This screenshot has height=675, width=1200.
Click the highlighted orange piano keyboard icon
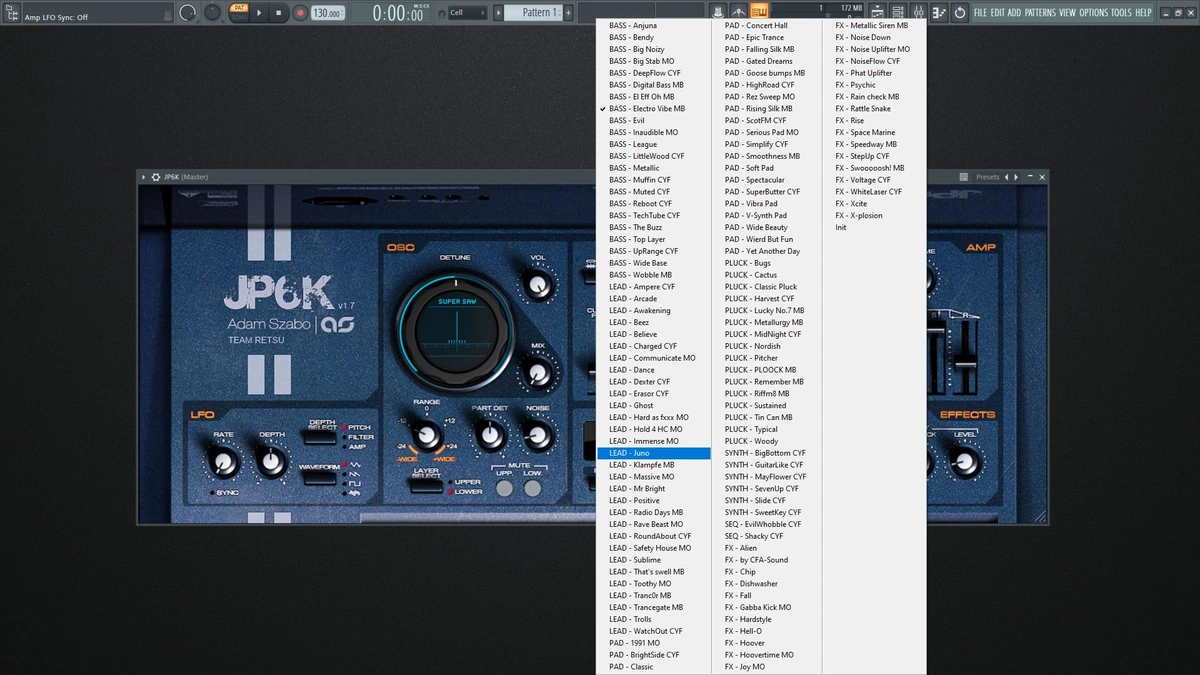tap(759, 12)
